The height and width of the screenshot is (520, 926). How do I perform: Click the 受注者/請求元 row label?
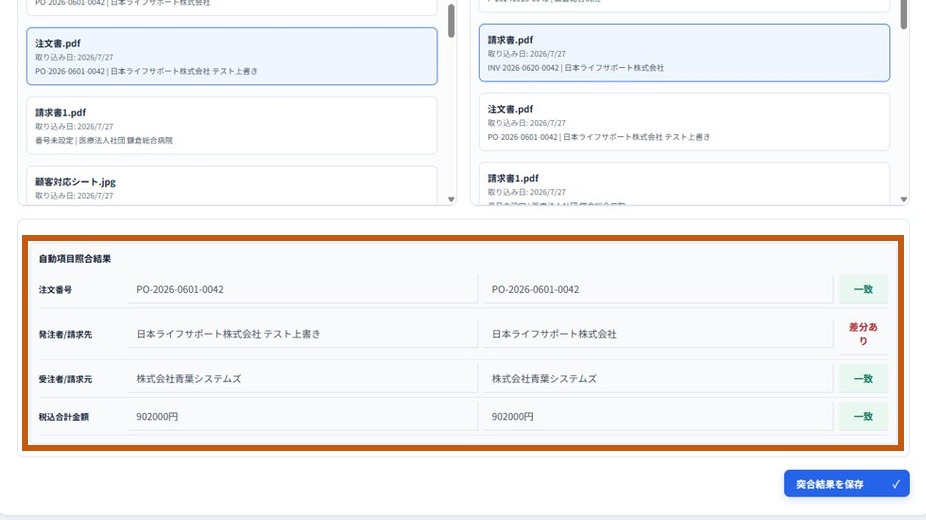tap(65, 379)
